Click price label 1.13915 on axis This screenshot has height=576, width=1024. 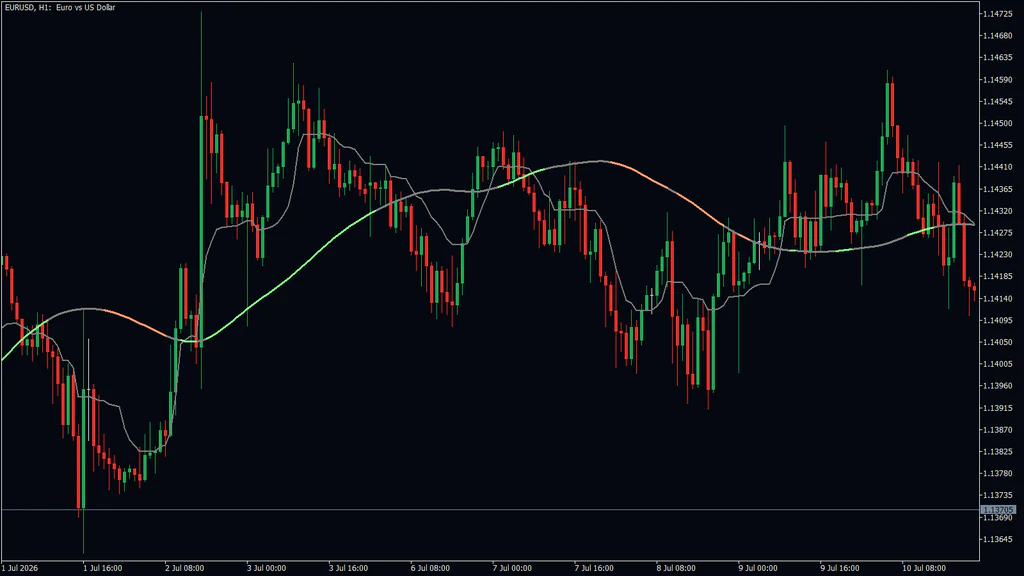point(998,408)
